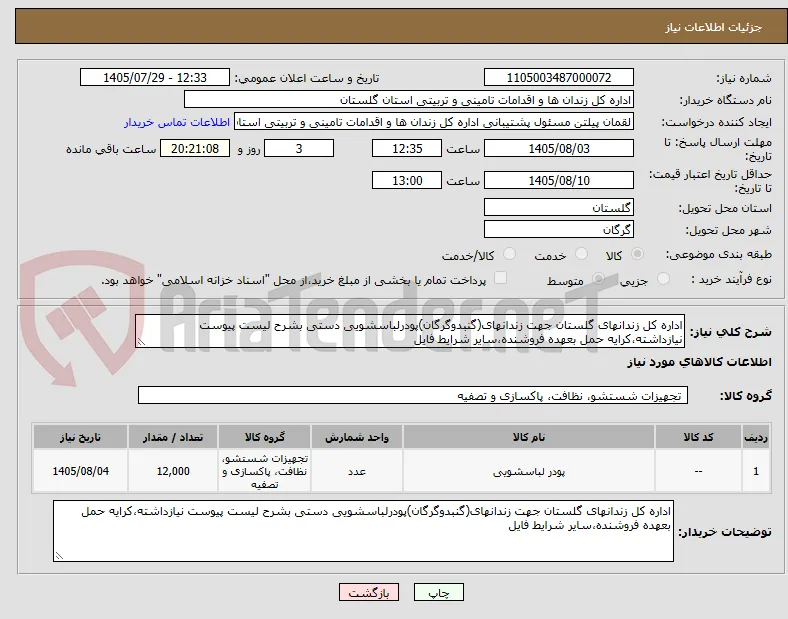788x619 pixels.
Task: Select the کالا/خدمت radio button
Action: pos(510,254)
